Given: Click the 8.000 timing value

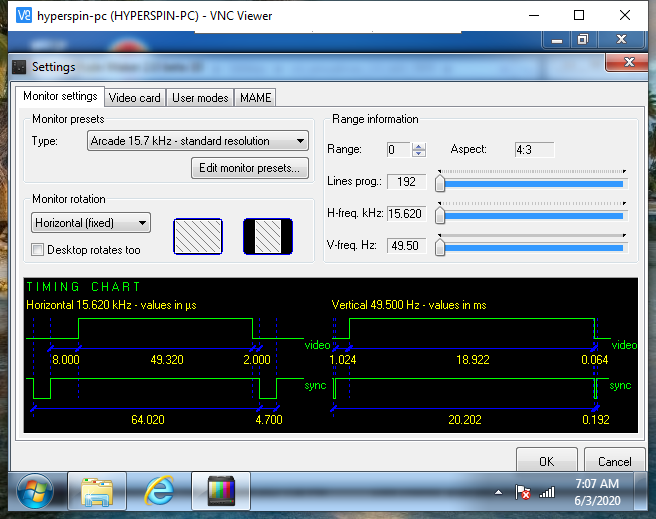Looking at the screenshot, I should (66, 360).
